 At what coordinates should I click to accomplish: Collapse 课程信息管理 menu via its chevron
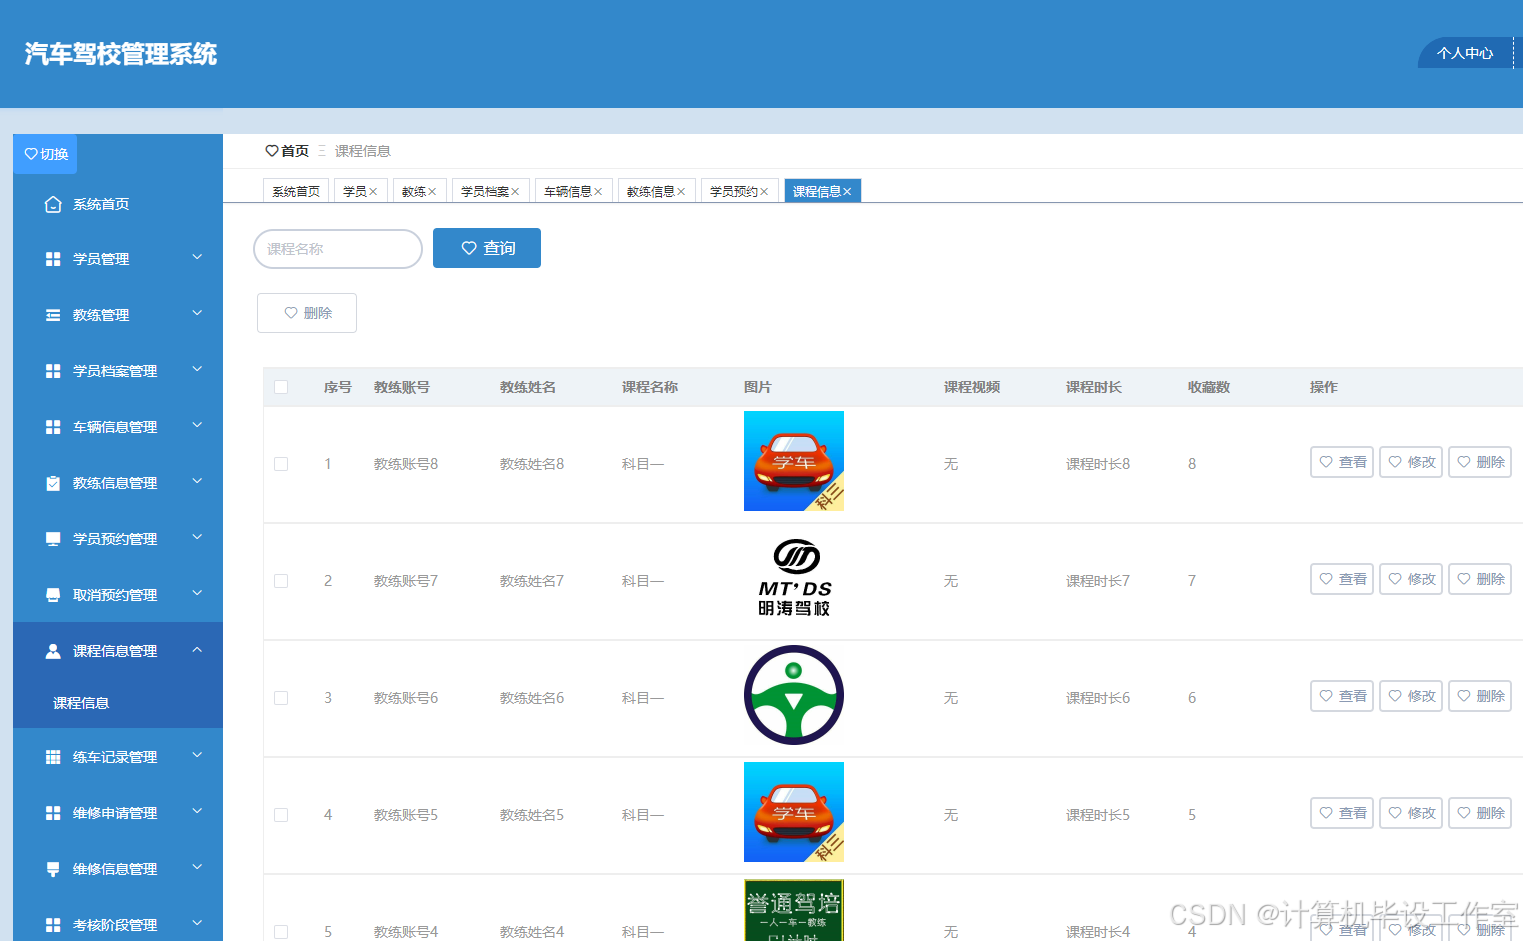[x=197, y=649]
